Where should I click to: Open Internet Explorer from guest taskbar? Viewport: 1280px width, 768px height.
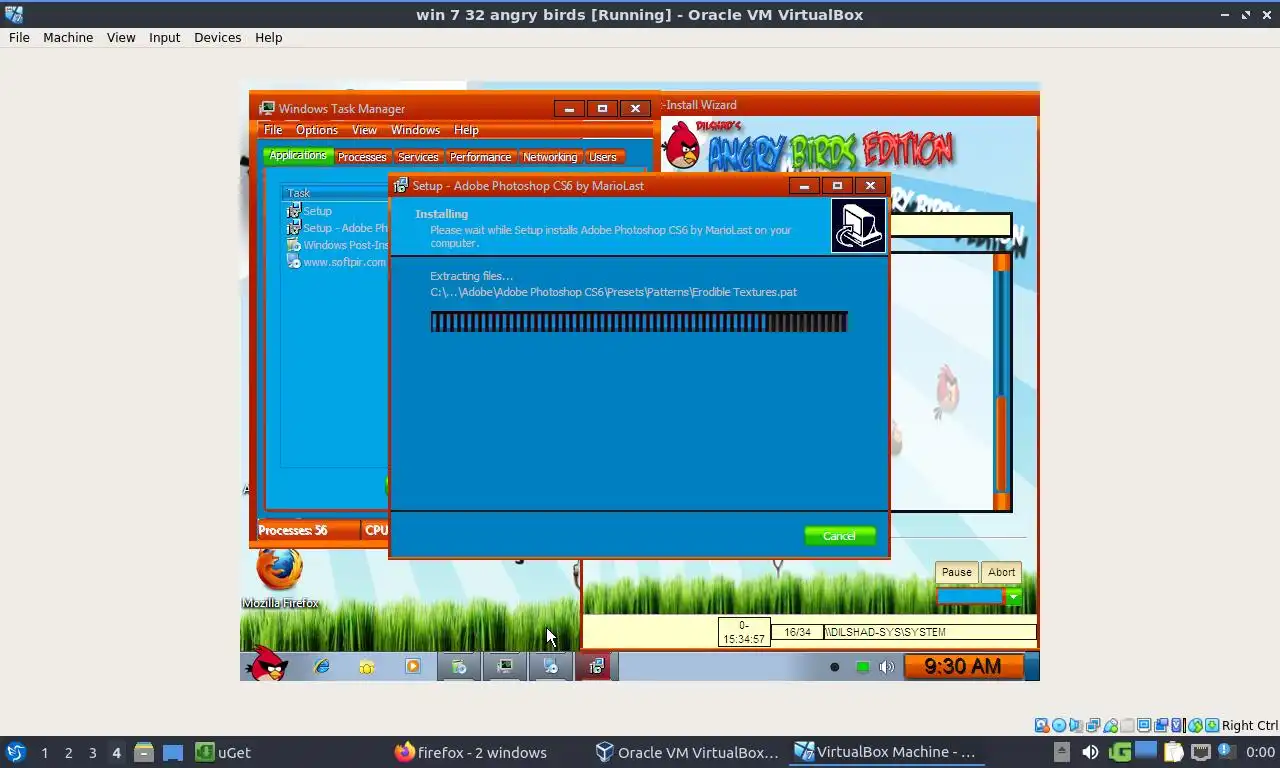coord(322,666)
